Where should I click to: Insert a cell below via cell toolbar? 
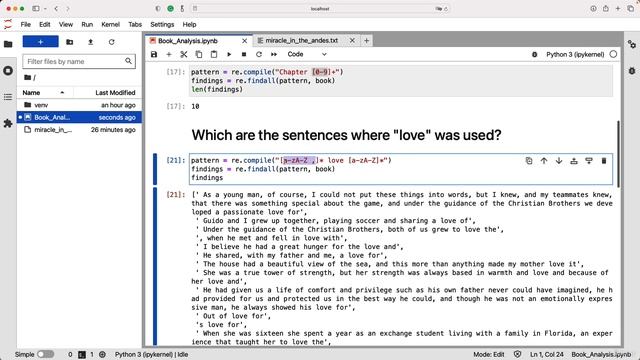(x=589, y=161)
